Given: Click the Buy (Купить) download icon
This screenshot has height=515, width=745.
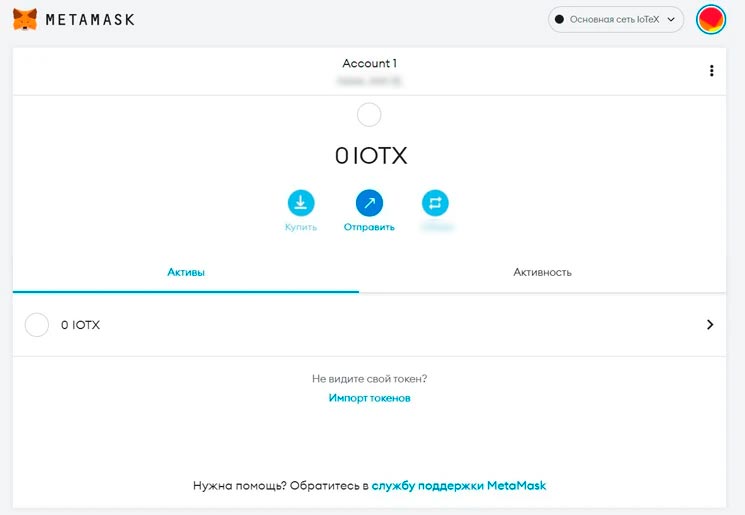Looking at the screenshot, I should (301, 203).
